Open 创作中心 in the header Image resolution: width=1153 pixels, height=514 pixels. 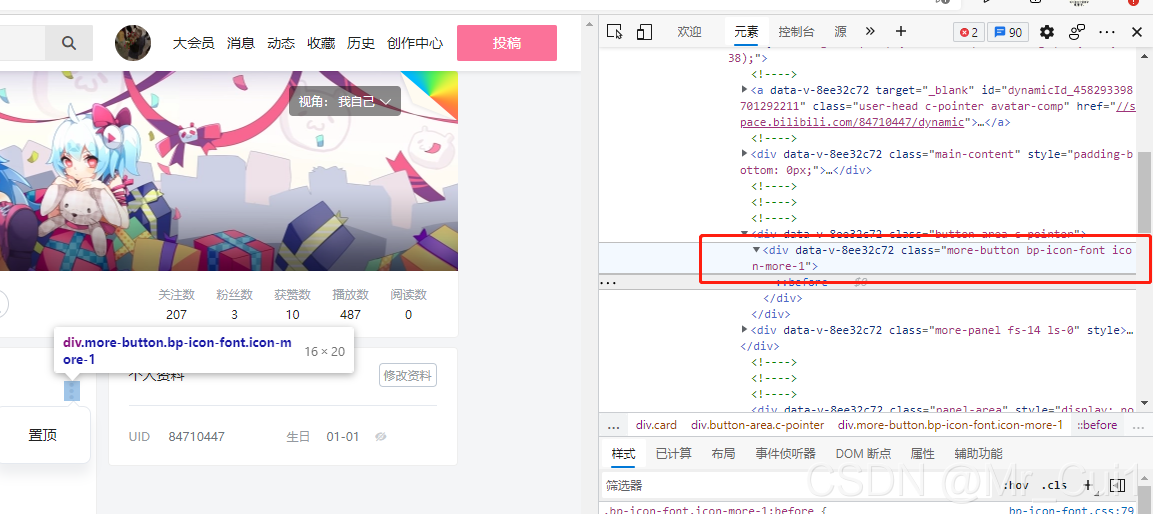click(x=415, y=43)
